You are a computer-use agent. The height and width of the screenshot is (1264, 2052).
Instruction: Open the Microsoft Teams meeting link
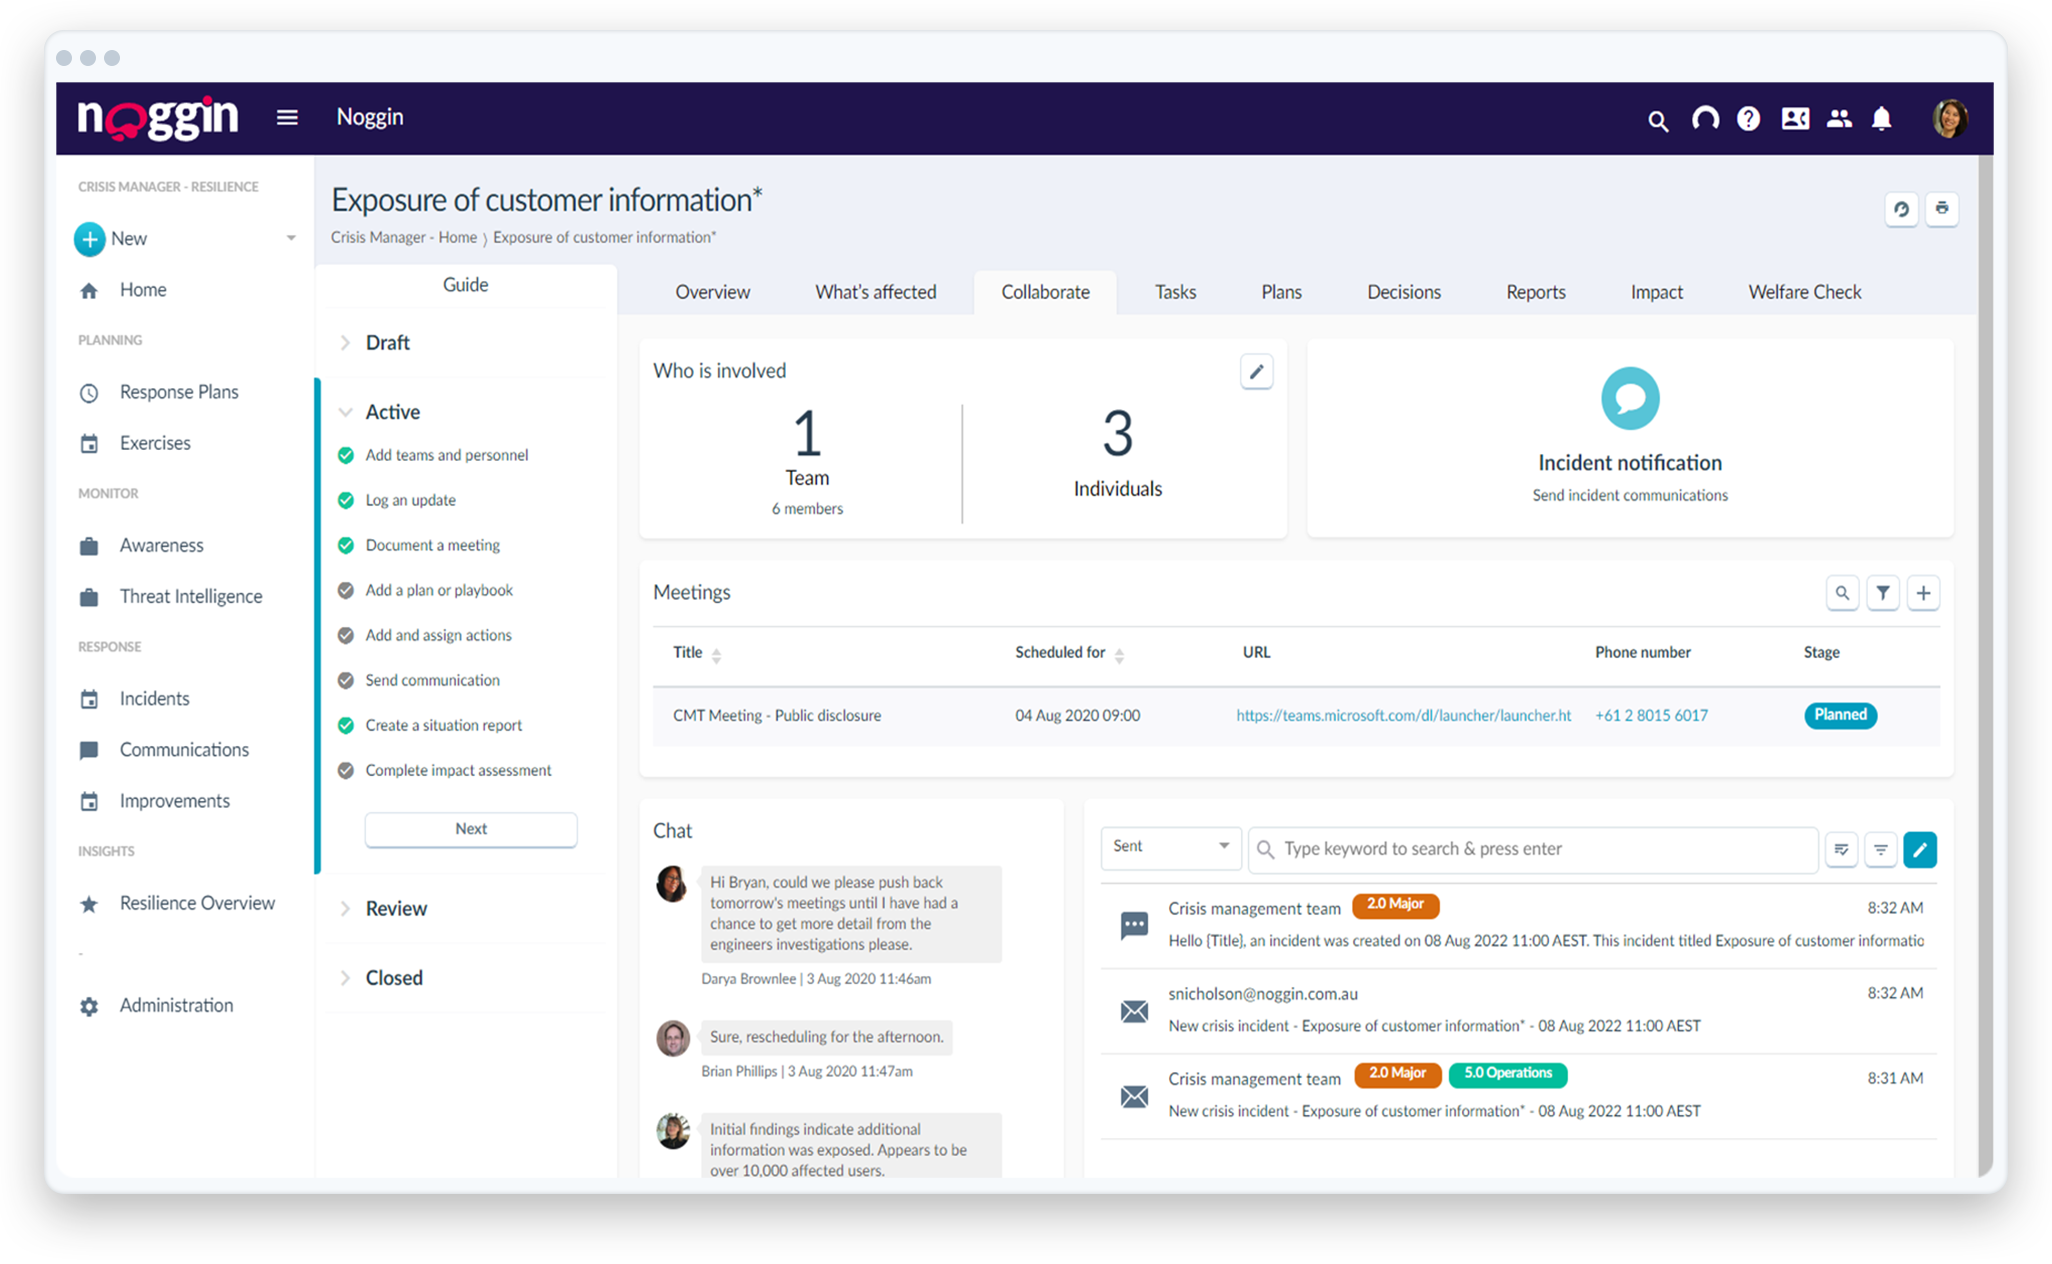click(x=1403, y=715)
